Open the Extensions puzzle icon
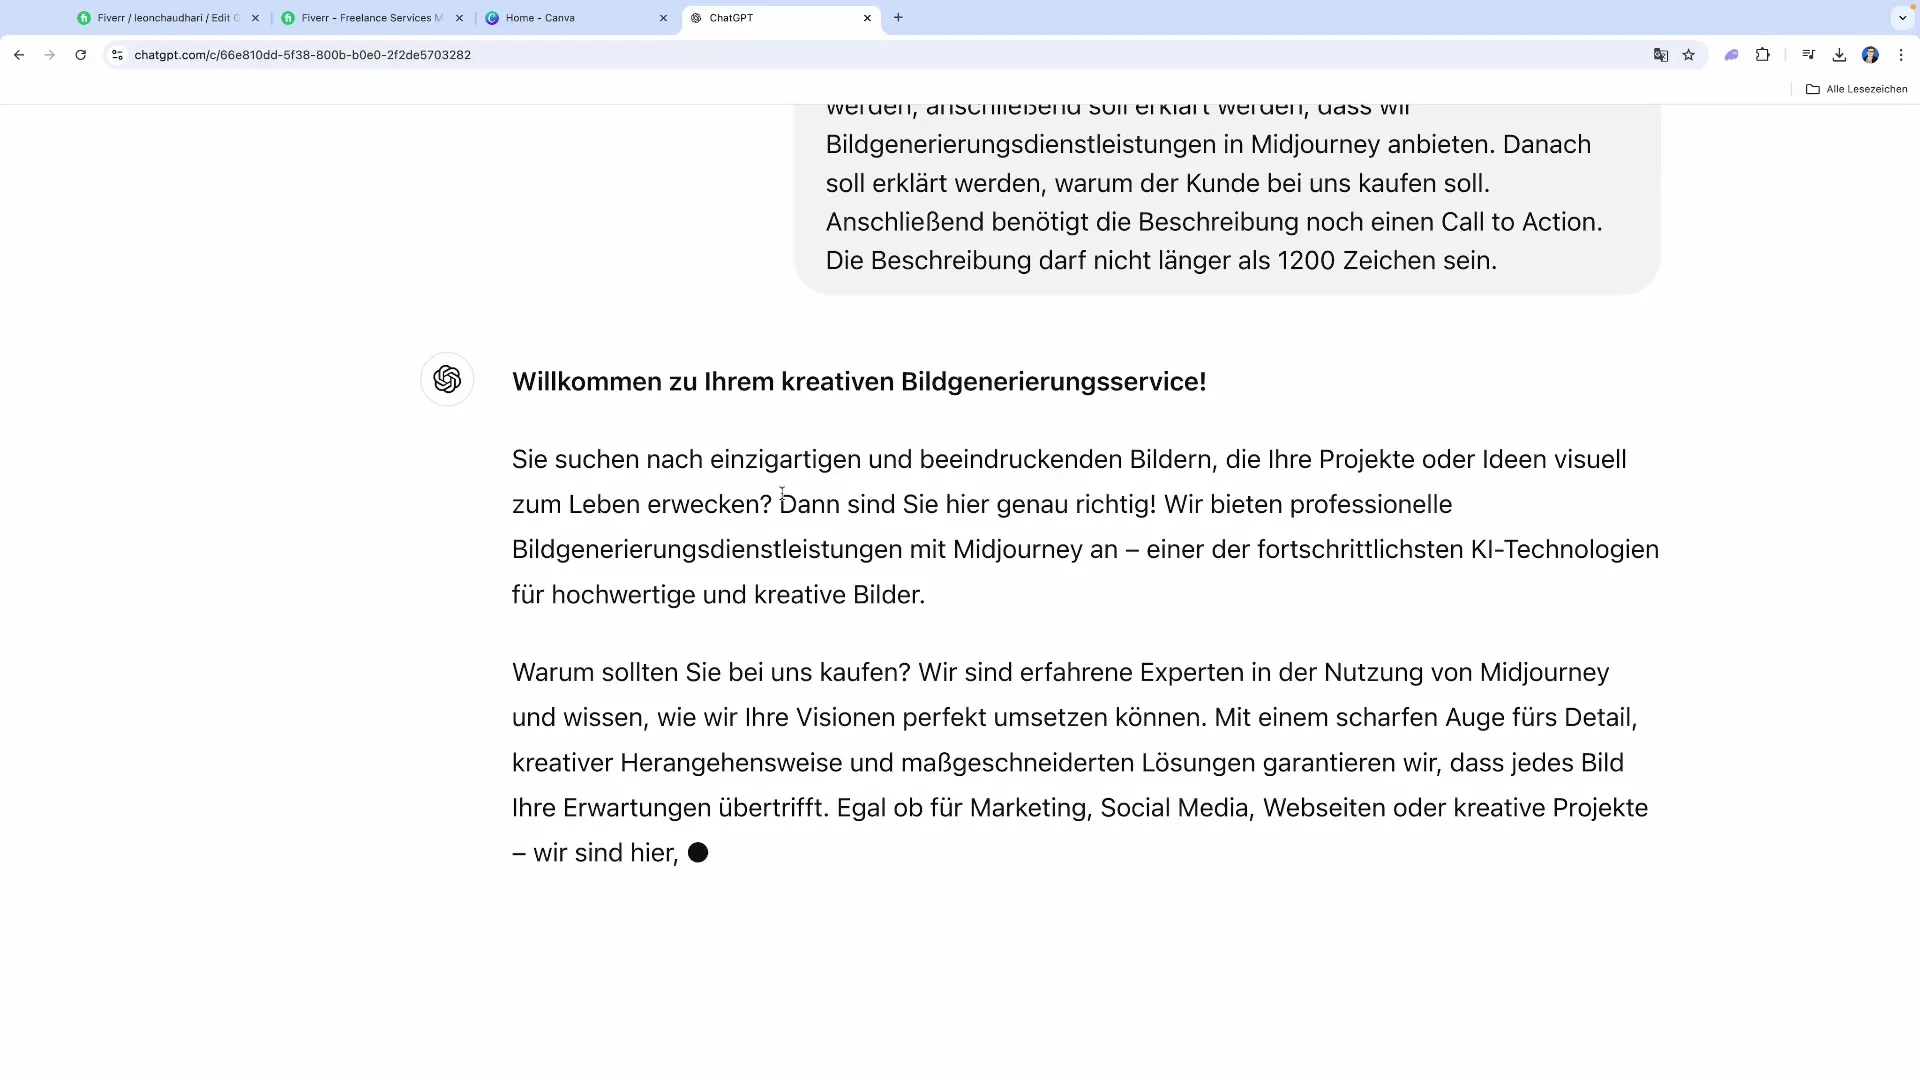This screenshot has width=1920, height=1080. click(x=1763, y=55)
